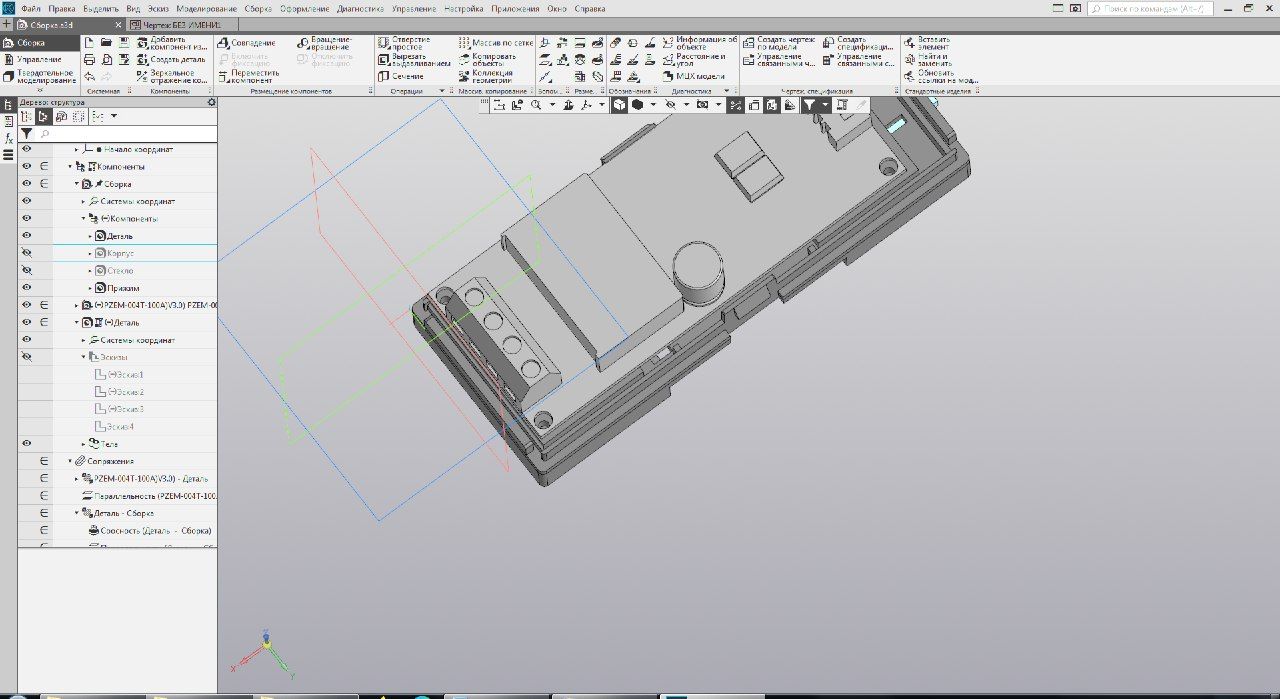Collapse the 'Эскизы' tree node

coord(84,357)
